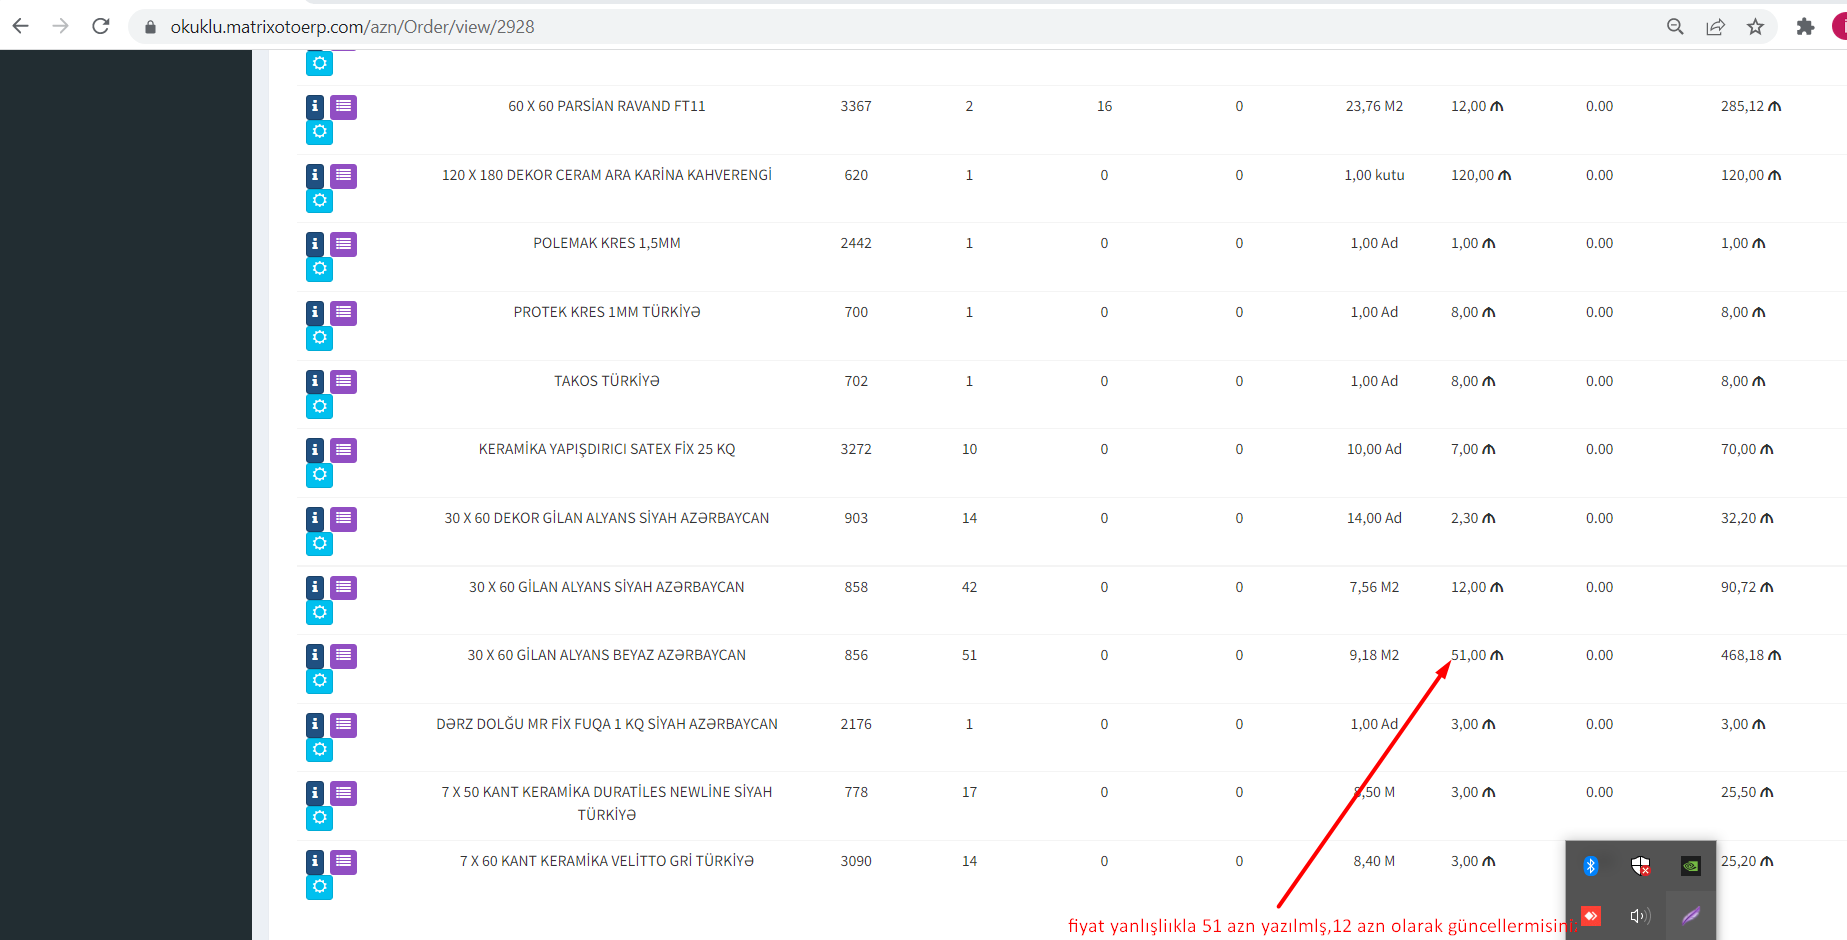Click gear icon for DƏRZ DOLĞU MR FİX FUQA row
This screenshot has height=940, width=1847.
coord(319,750)
